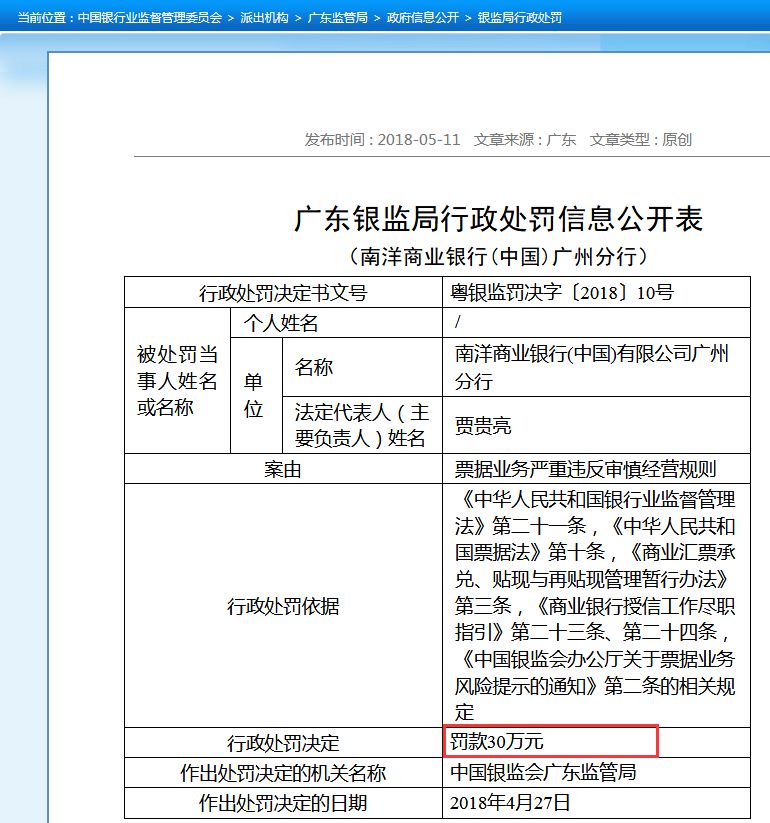Select the document number 粤银监罚决字〔2018〕10号 cell
Screen dimensions: 770x823
(563, 293)
